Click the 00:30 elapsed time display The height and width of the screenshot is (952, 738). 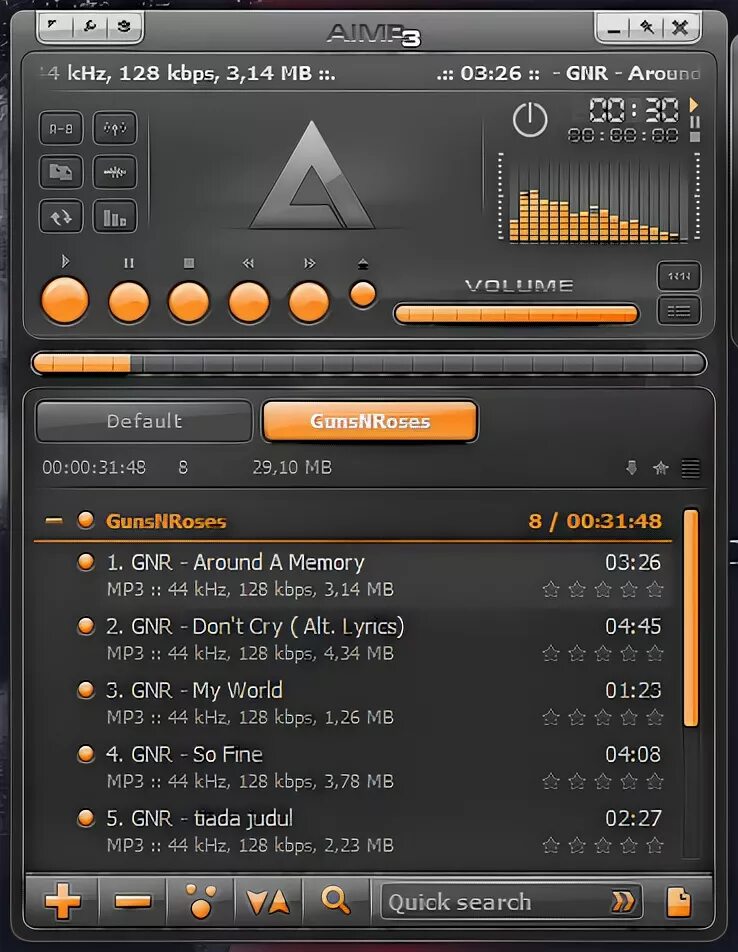pos(634,110)
